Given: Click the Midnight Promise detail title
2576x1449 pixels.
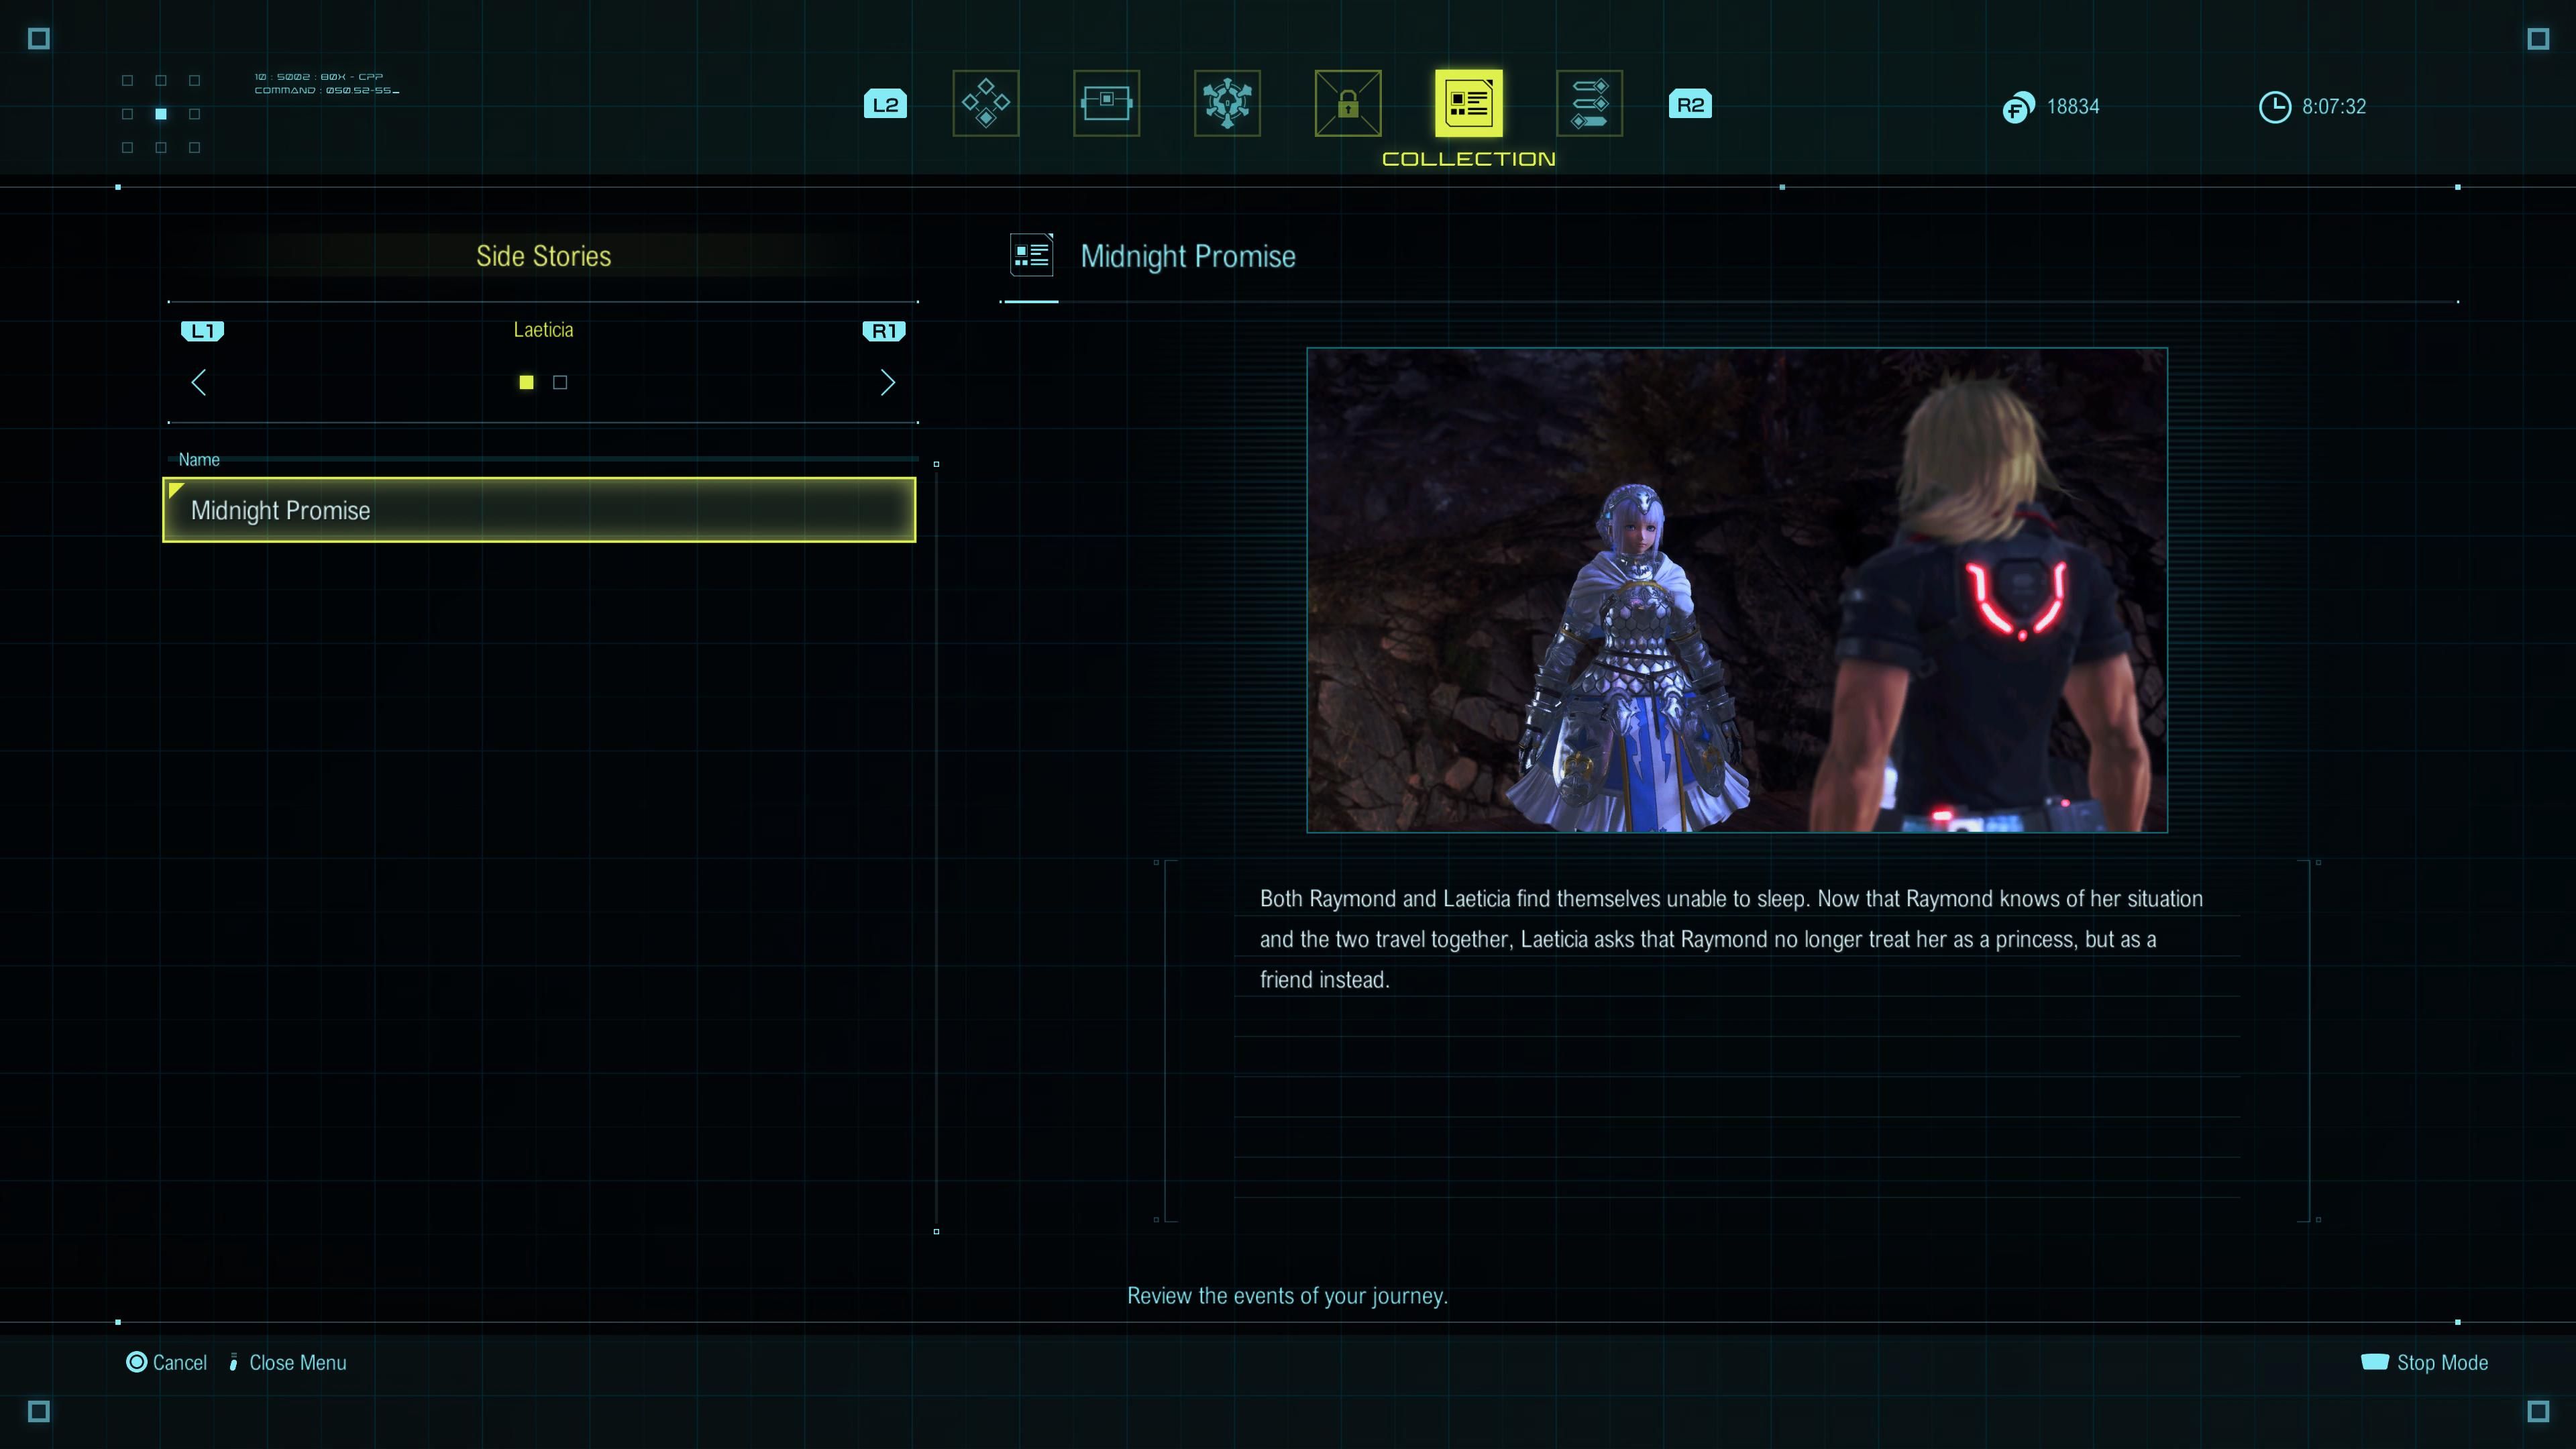Looking at the screenshot, I should pyautogui.click(x=1188, y=256).
